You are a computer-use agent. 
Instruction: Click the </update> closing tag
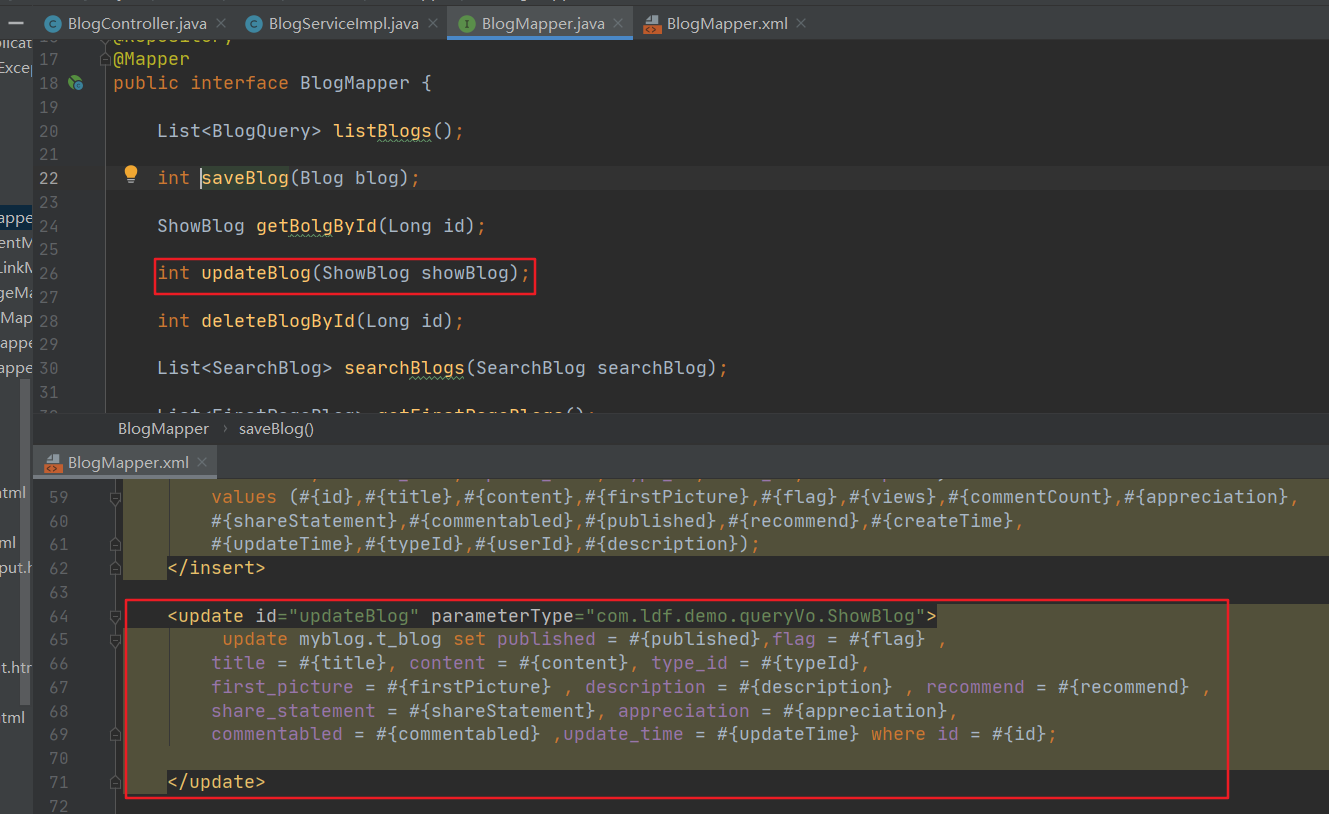click(x=216, y=782)
